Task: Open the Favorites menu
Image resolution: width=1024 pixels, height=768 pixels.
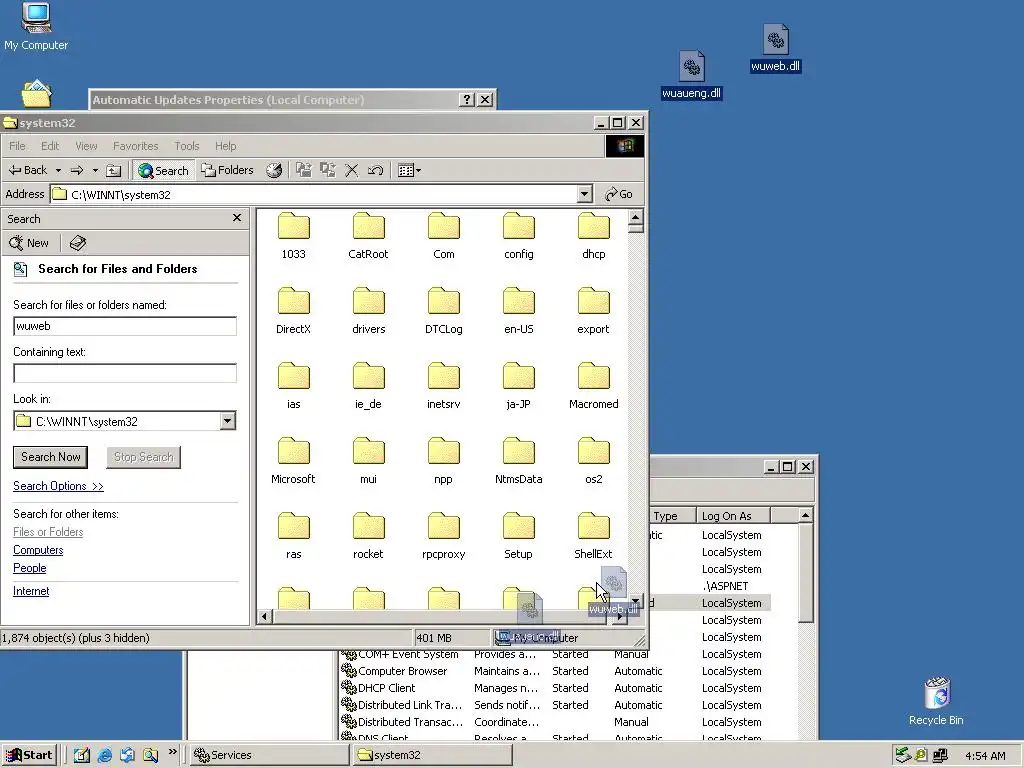Action: (x=135, y=146)
